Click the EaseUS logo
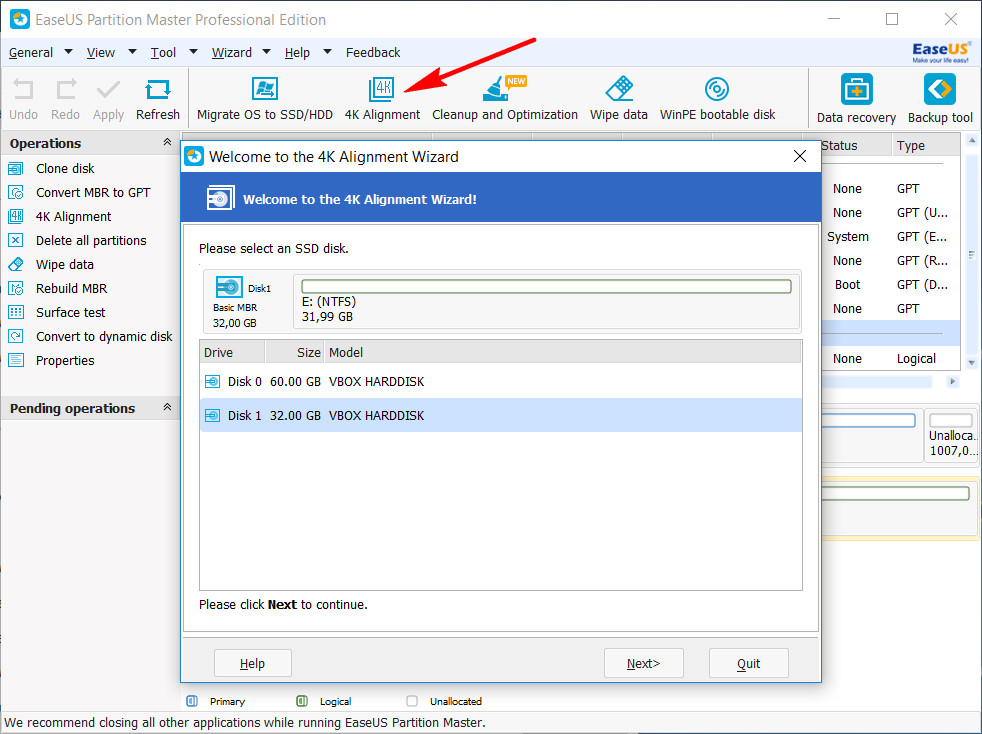The height and width of the screenshot is (734, 982). tap(940, 53)
